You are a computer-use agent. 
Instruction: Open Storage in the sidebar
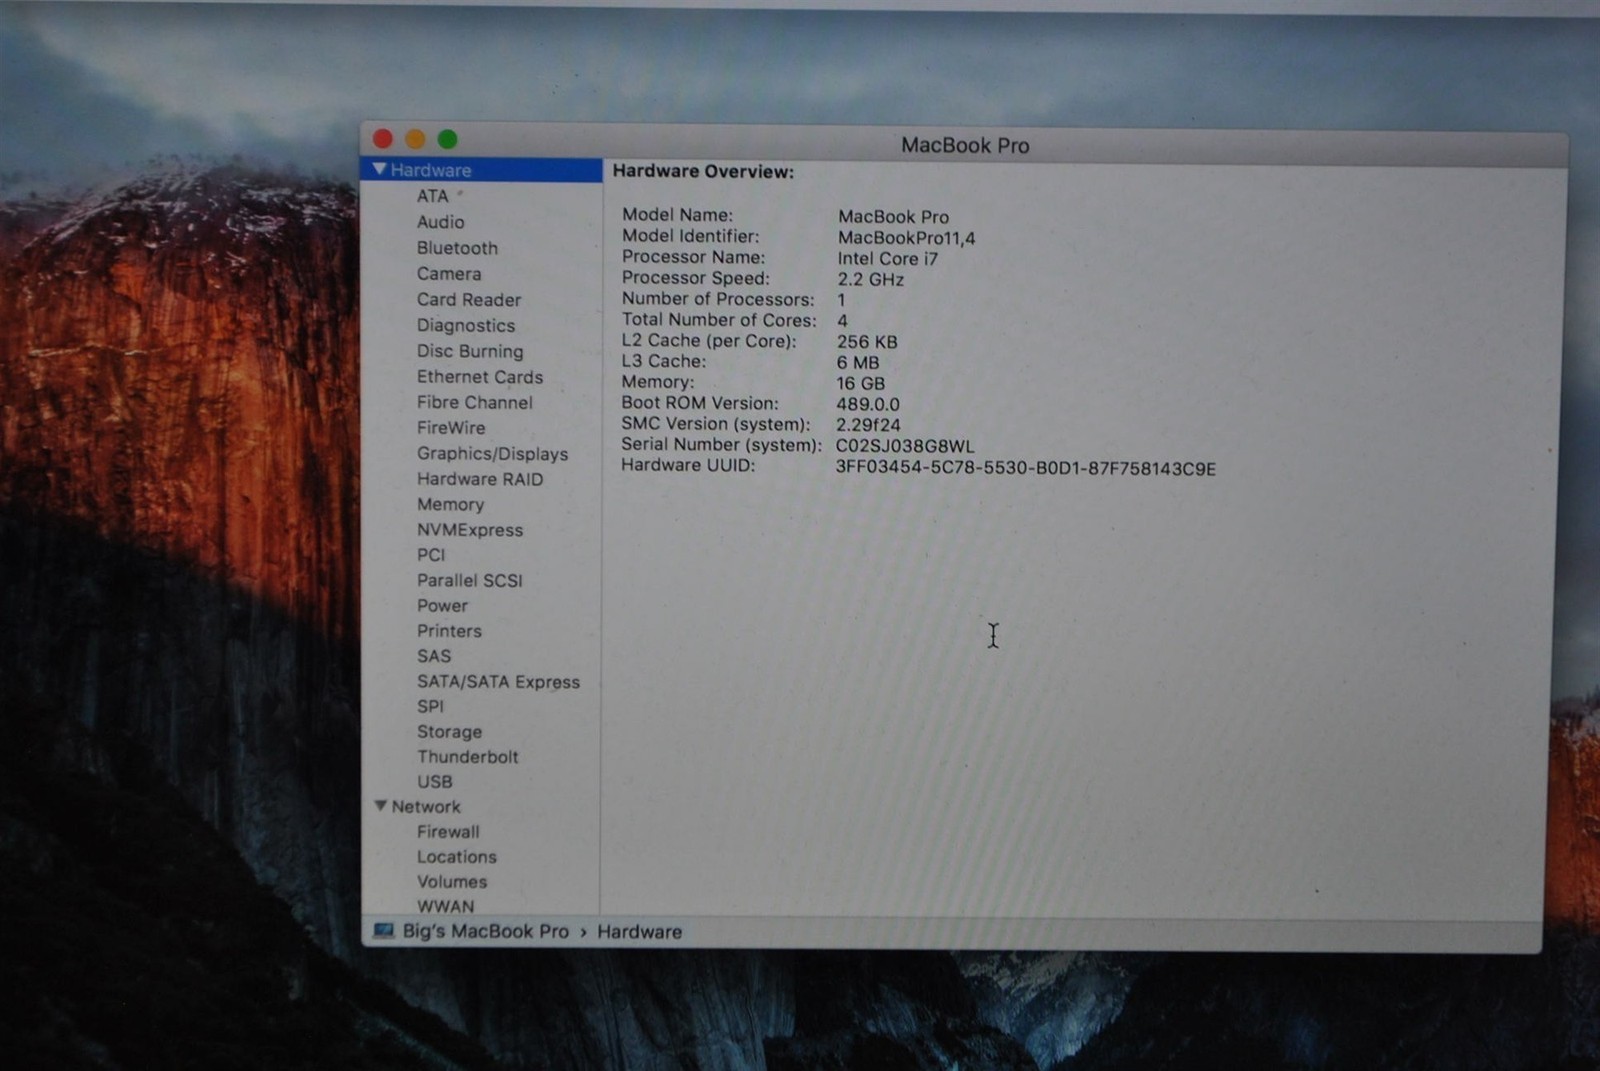coord(449,732)
